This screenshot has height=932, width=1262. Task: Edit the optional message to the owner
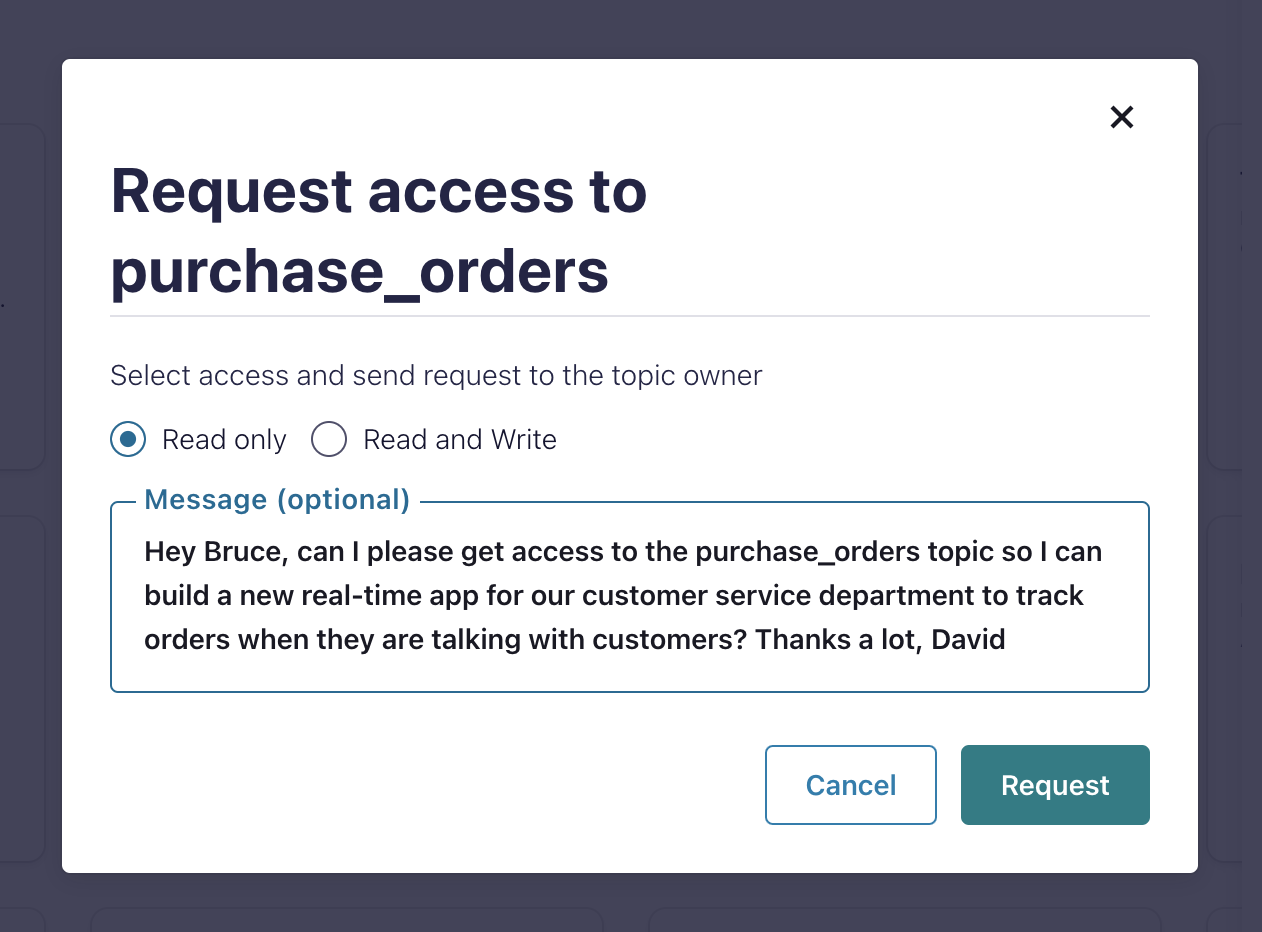[628, 596]
